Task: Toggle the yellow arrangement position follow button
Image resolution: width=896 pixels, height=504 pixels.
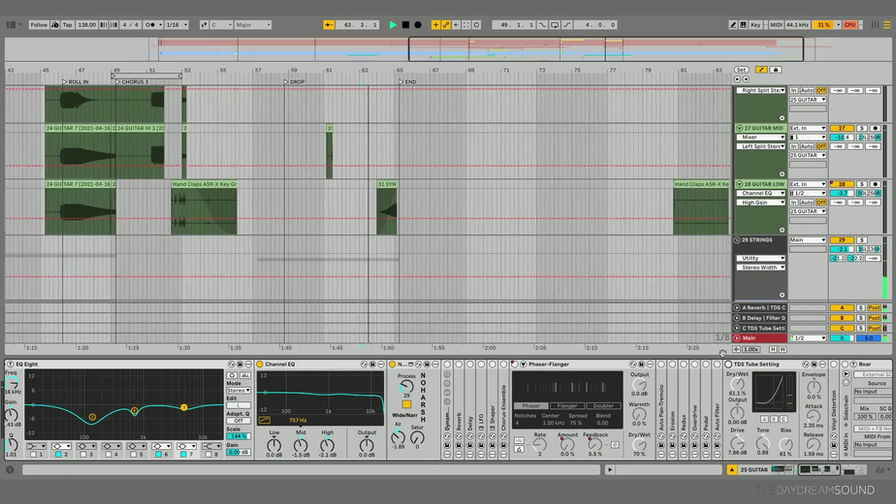Action: click(329, 25)
